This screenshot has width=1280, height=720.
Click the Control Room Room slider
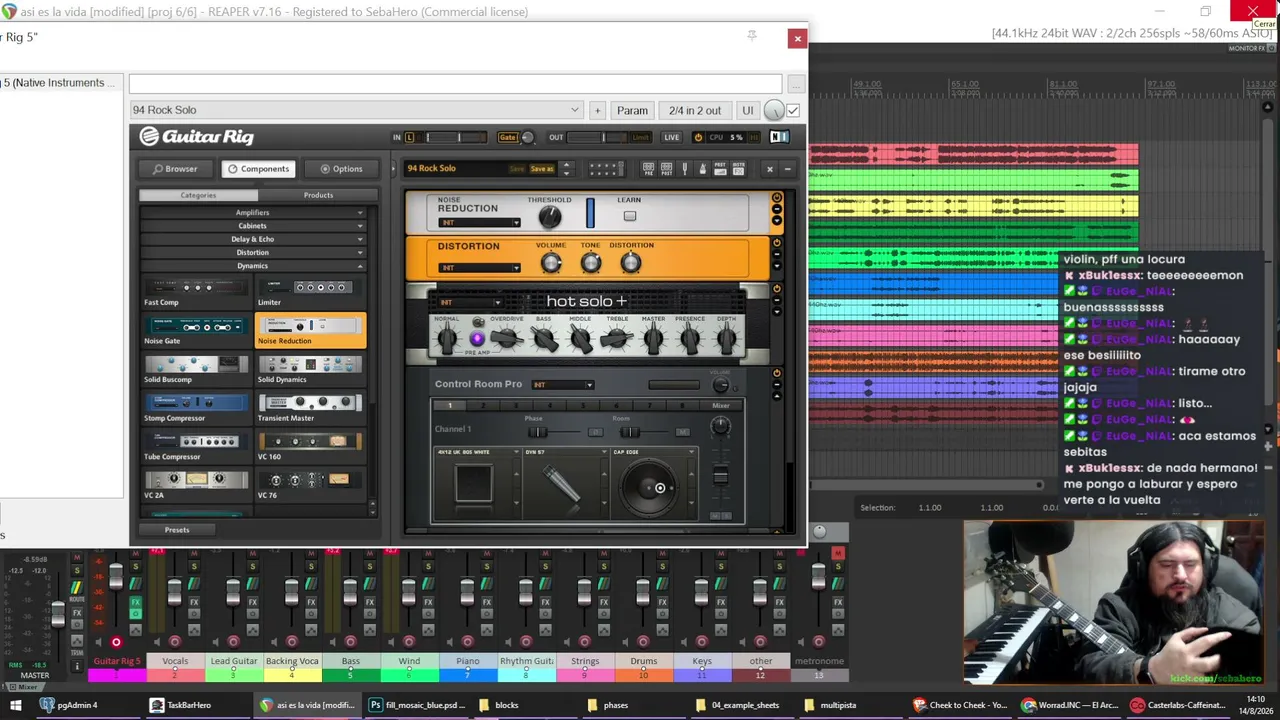(x=630, y=432)
